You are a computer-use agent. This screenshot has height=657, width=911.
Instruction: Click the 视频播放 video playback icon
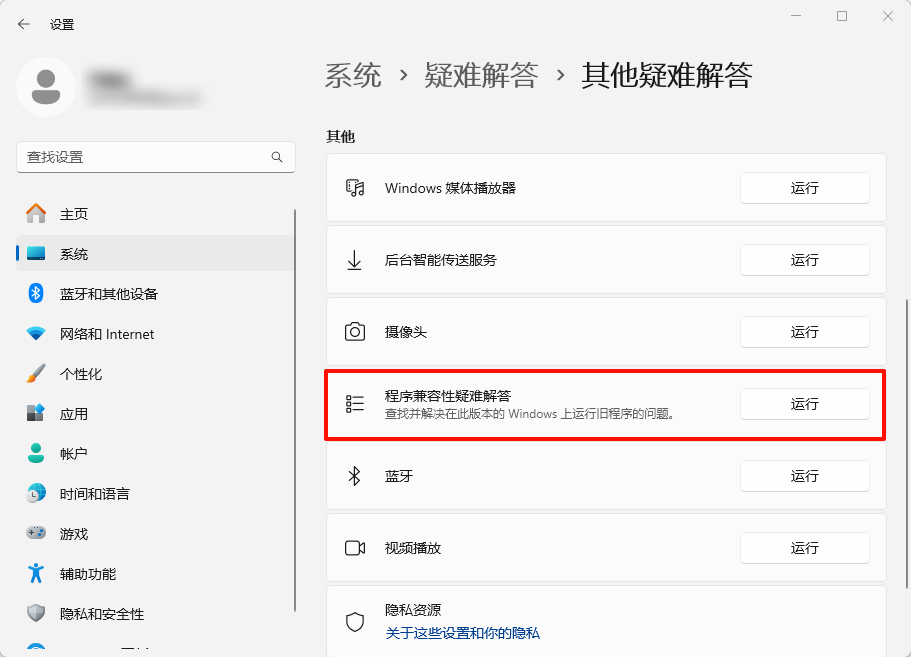click(x=354, y=548)
